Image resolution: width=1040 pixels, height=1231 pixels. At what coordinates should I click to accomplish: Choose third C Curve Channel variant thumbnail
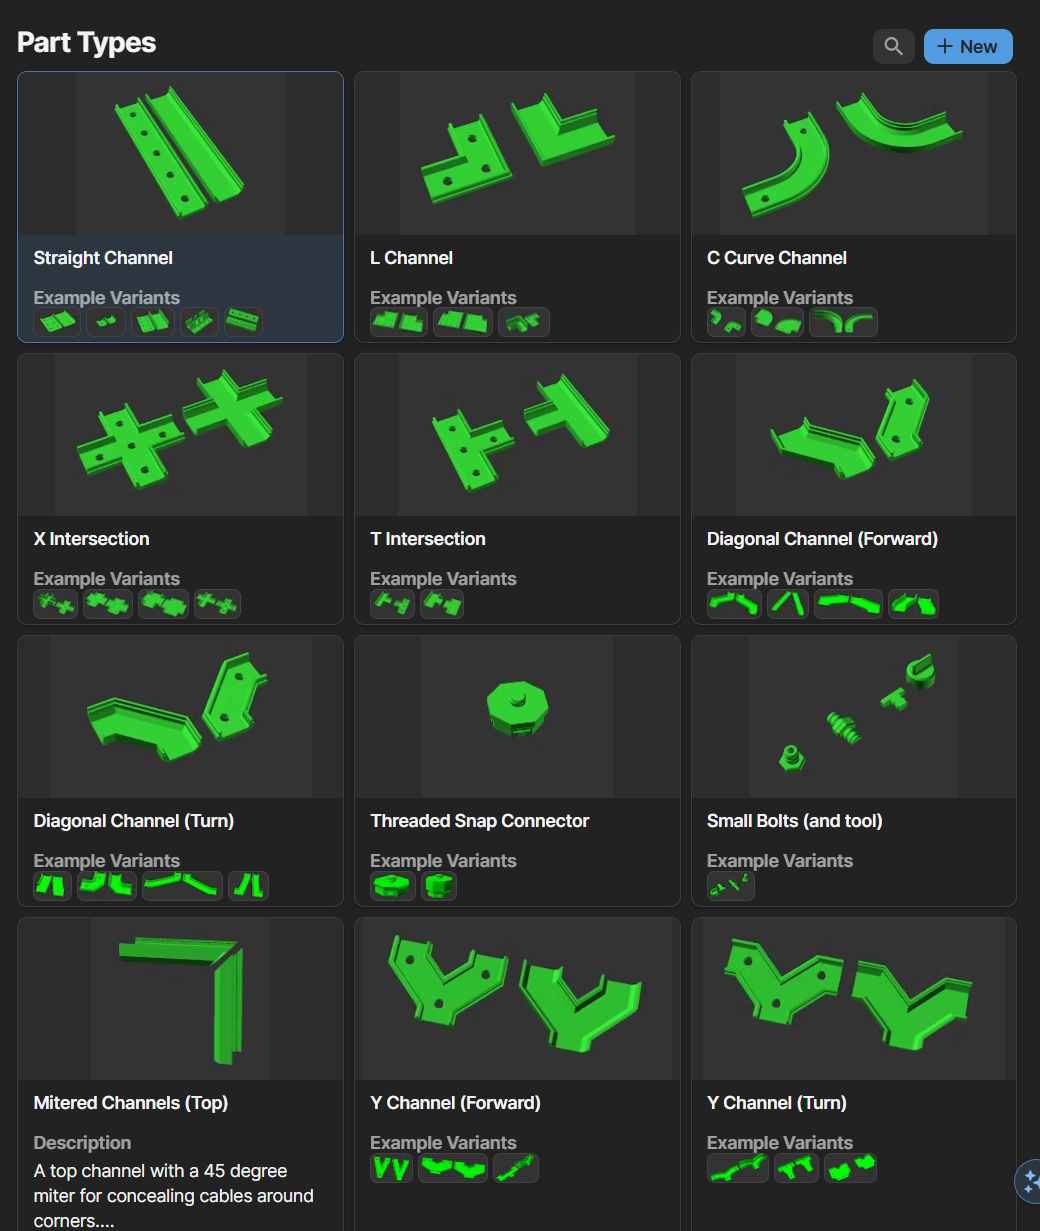(x=843, y=322)
